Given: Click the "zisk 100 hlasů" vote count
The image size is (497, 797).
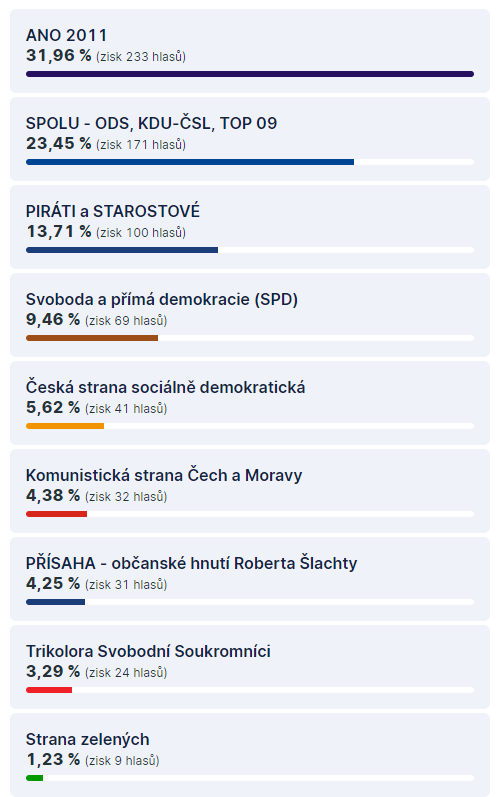Looking at the screenshot, I should click(x=141, y=233).
